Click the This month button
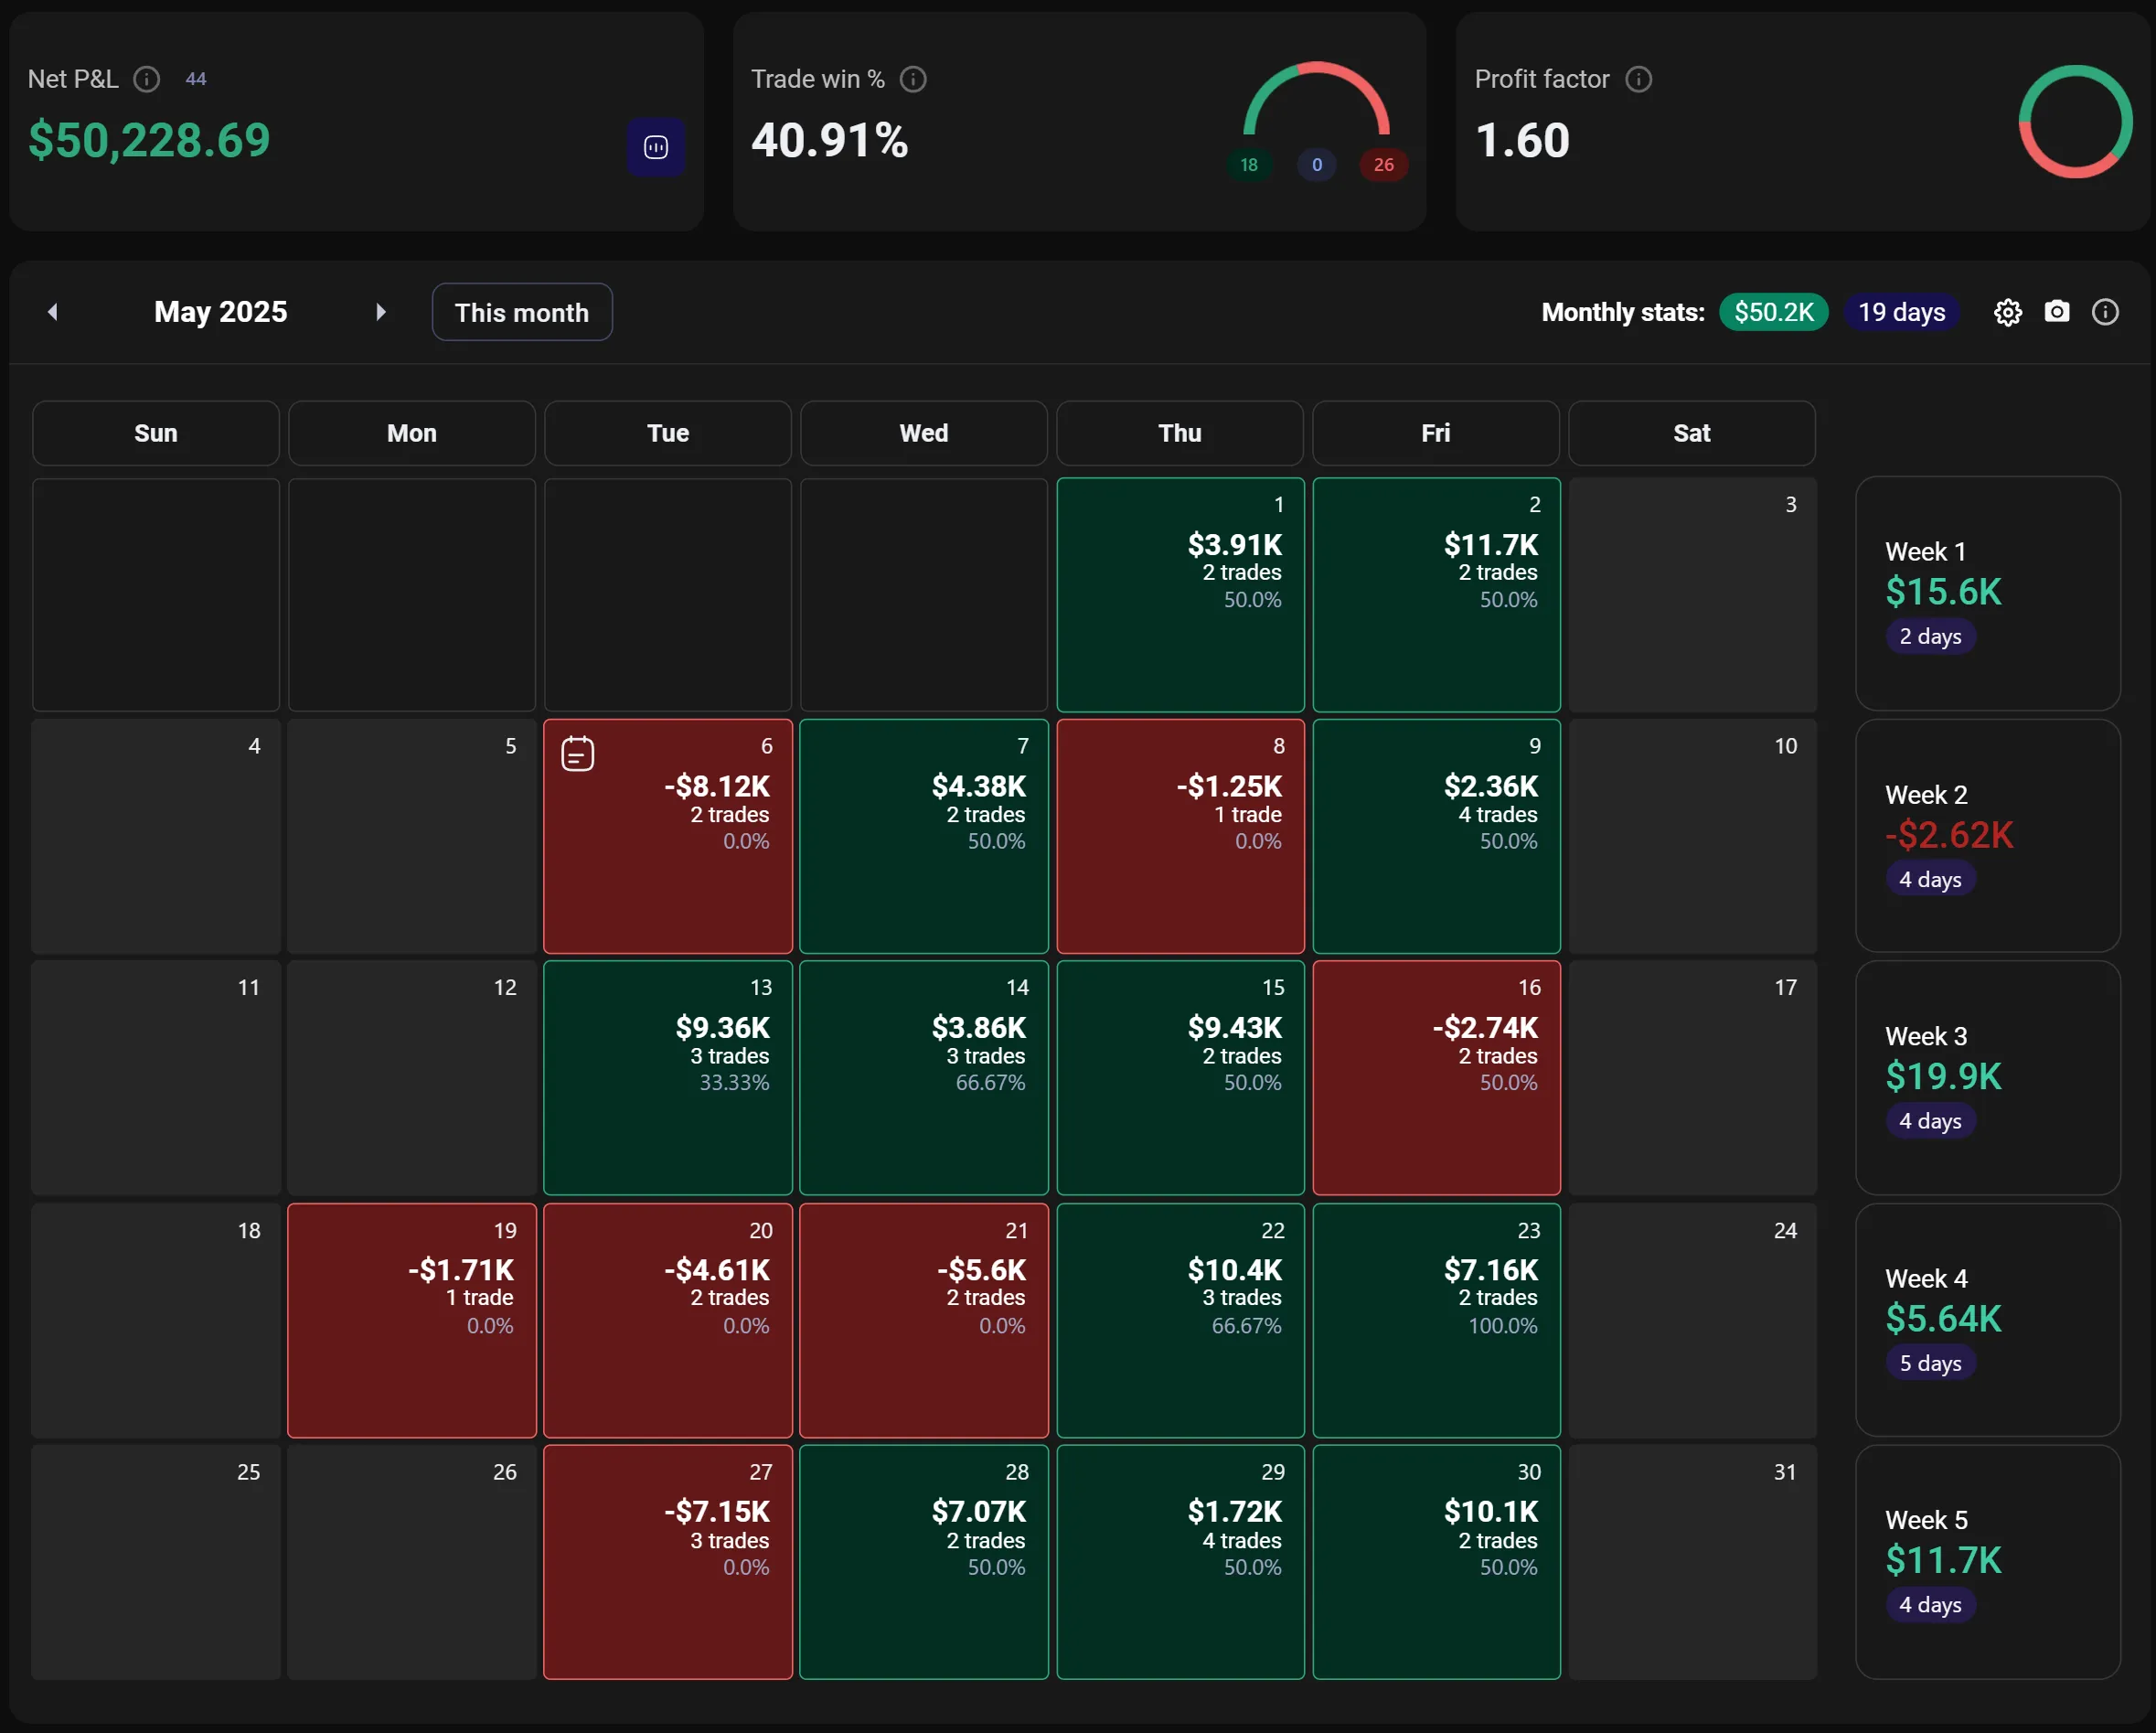The width and height of the screenshot is (2156, 1733). [x=521, y=313]
